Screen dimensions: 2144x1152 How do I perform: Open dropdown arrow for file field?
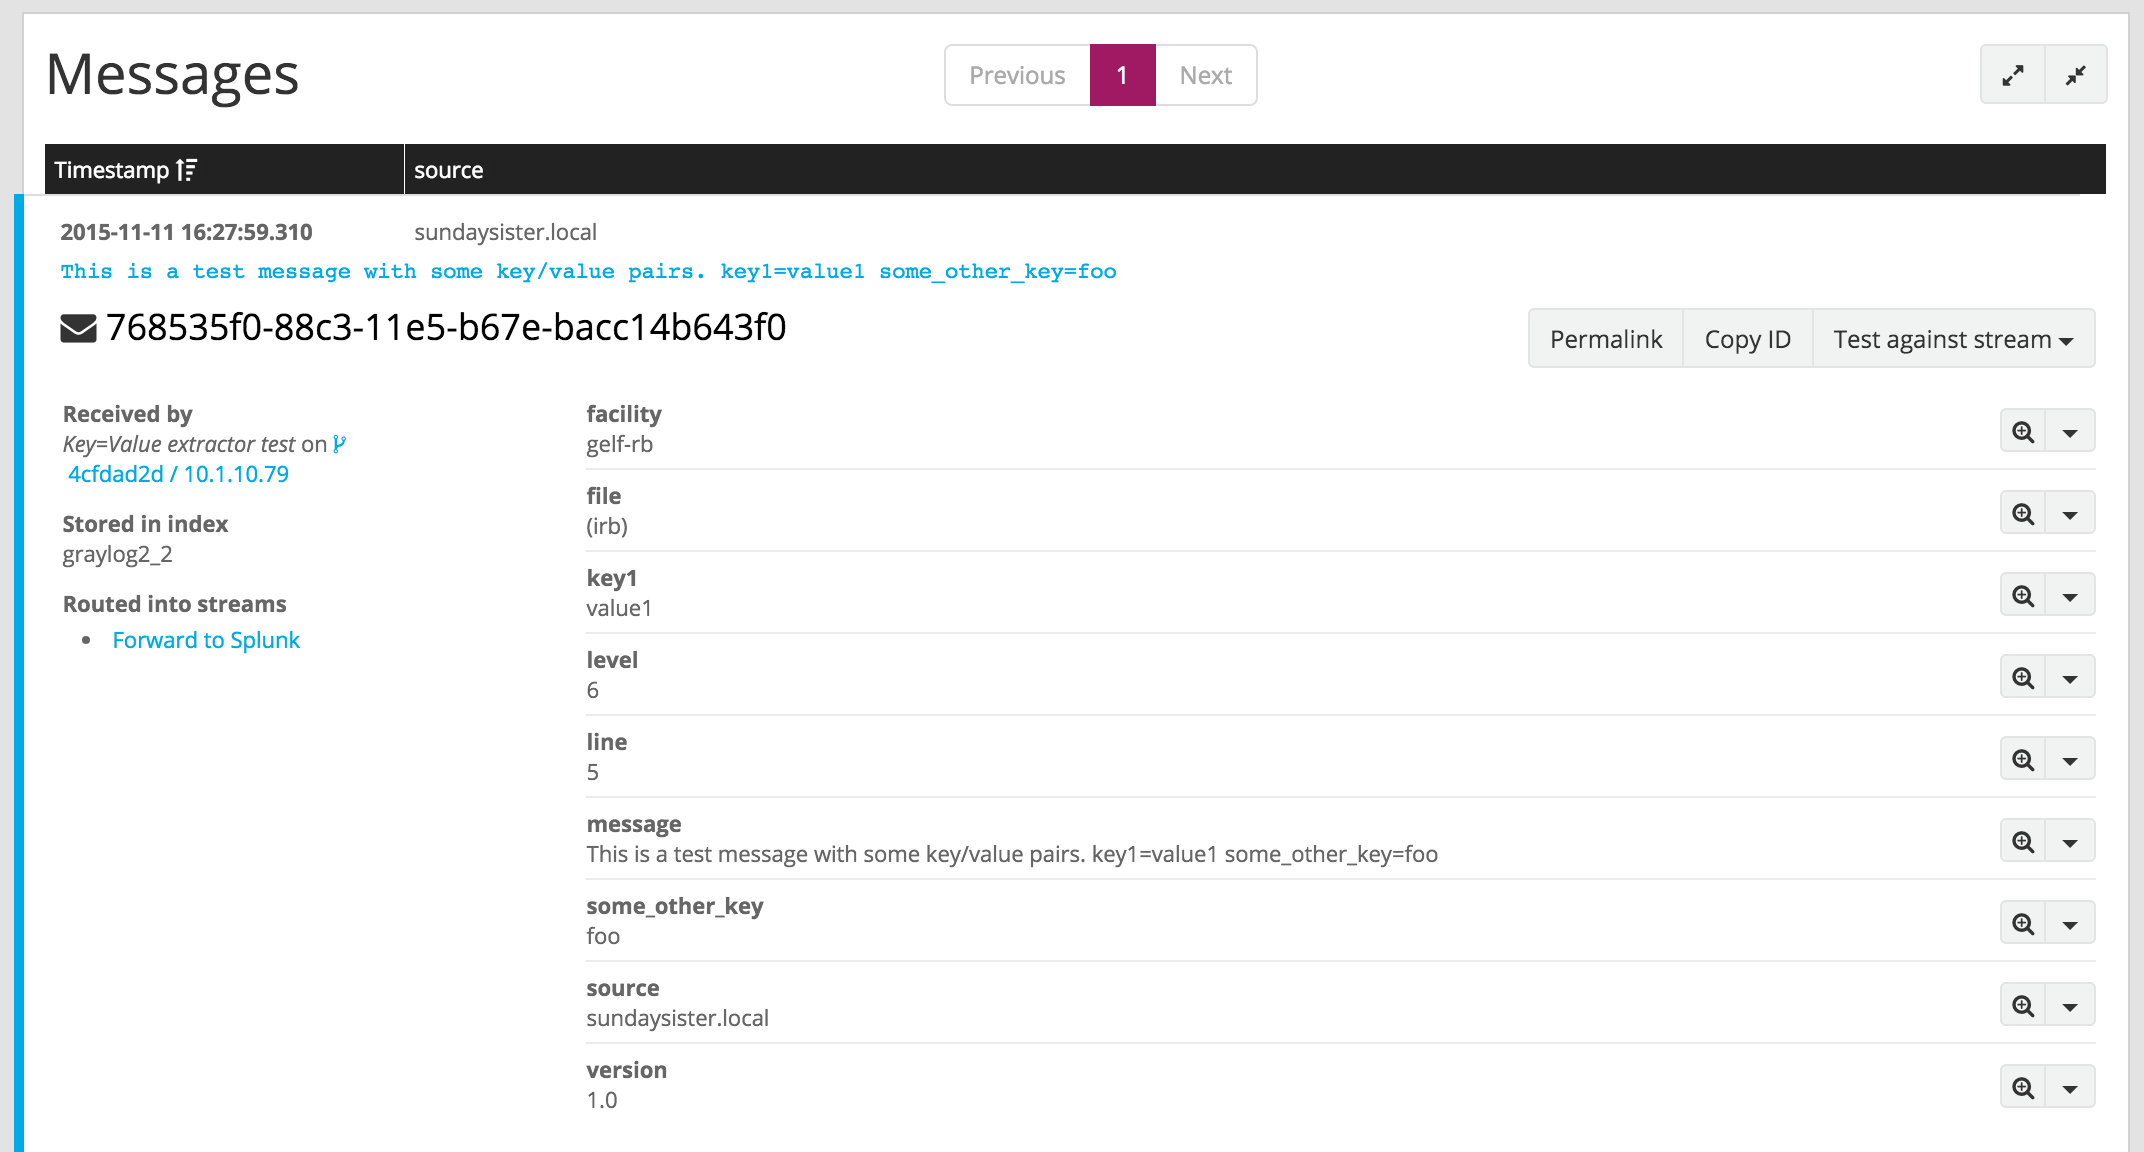pyautogui.click(x=2070, y=515)
